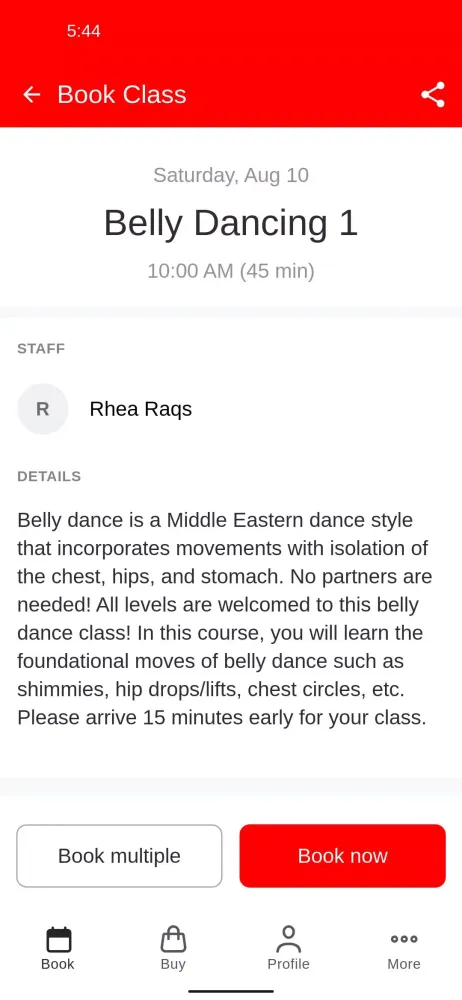Click the Book now button
Image resolution: width=462 pixels, height=1000 pixels.
tap(343, 856)
